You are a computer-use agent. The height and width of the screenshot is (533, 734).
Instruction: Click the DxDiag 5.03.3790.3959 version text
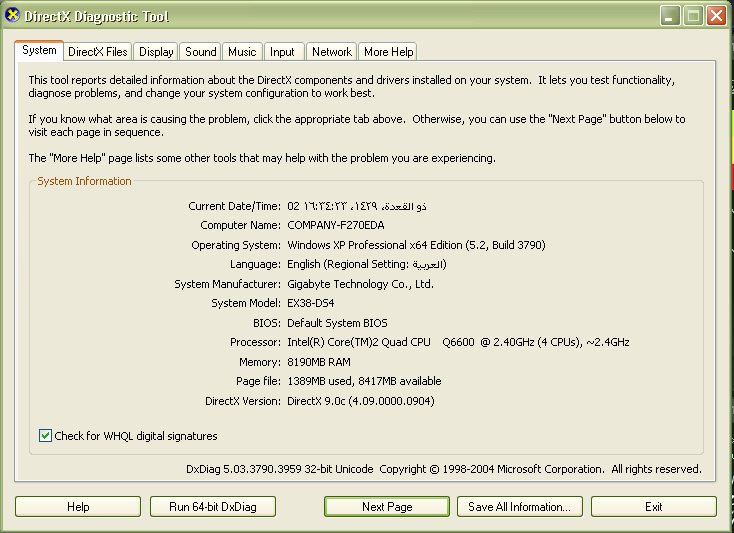tap(280, 469)
